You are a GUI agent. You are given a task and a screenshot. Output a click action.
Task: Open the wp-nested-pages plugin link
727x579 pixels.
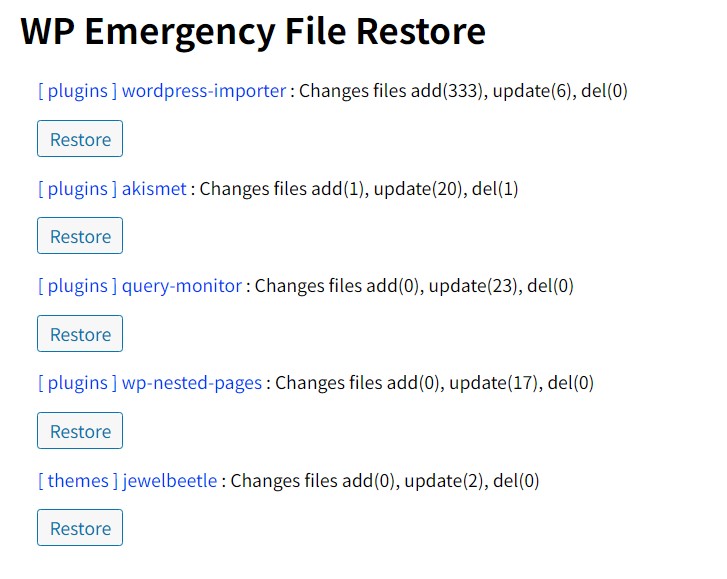tap(192, 382)
